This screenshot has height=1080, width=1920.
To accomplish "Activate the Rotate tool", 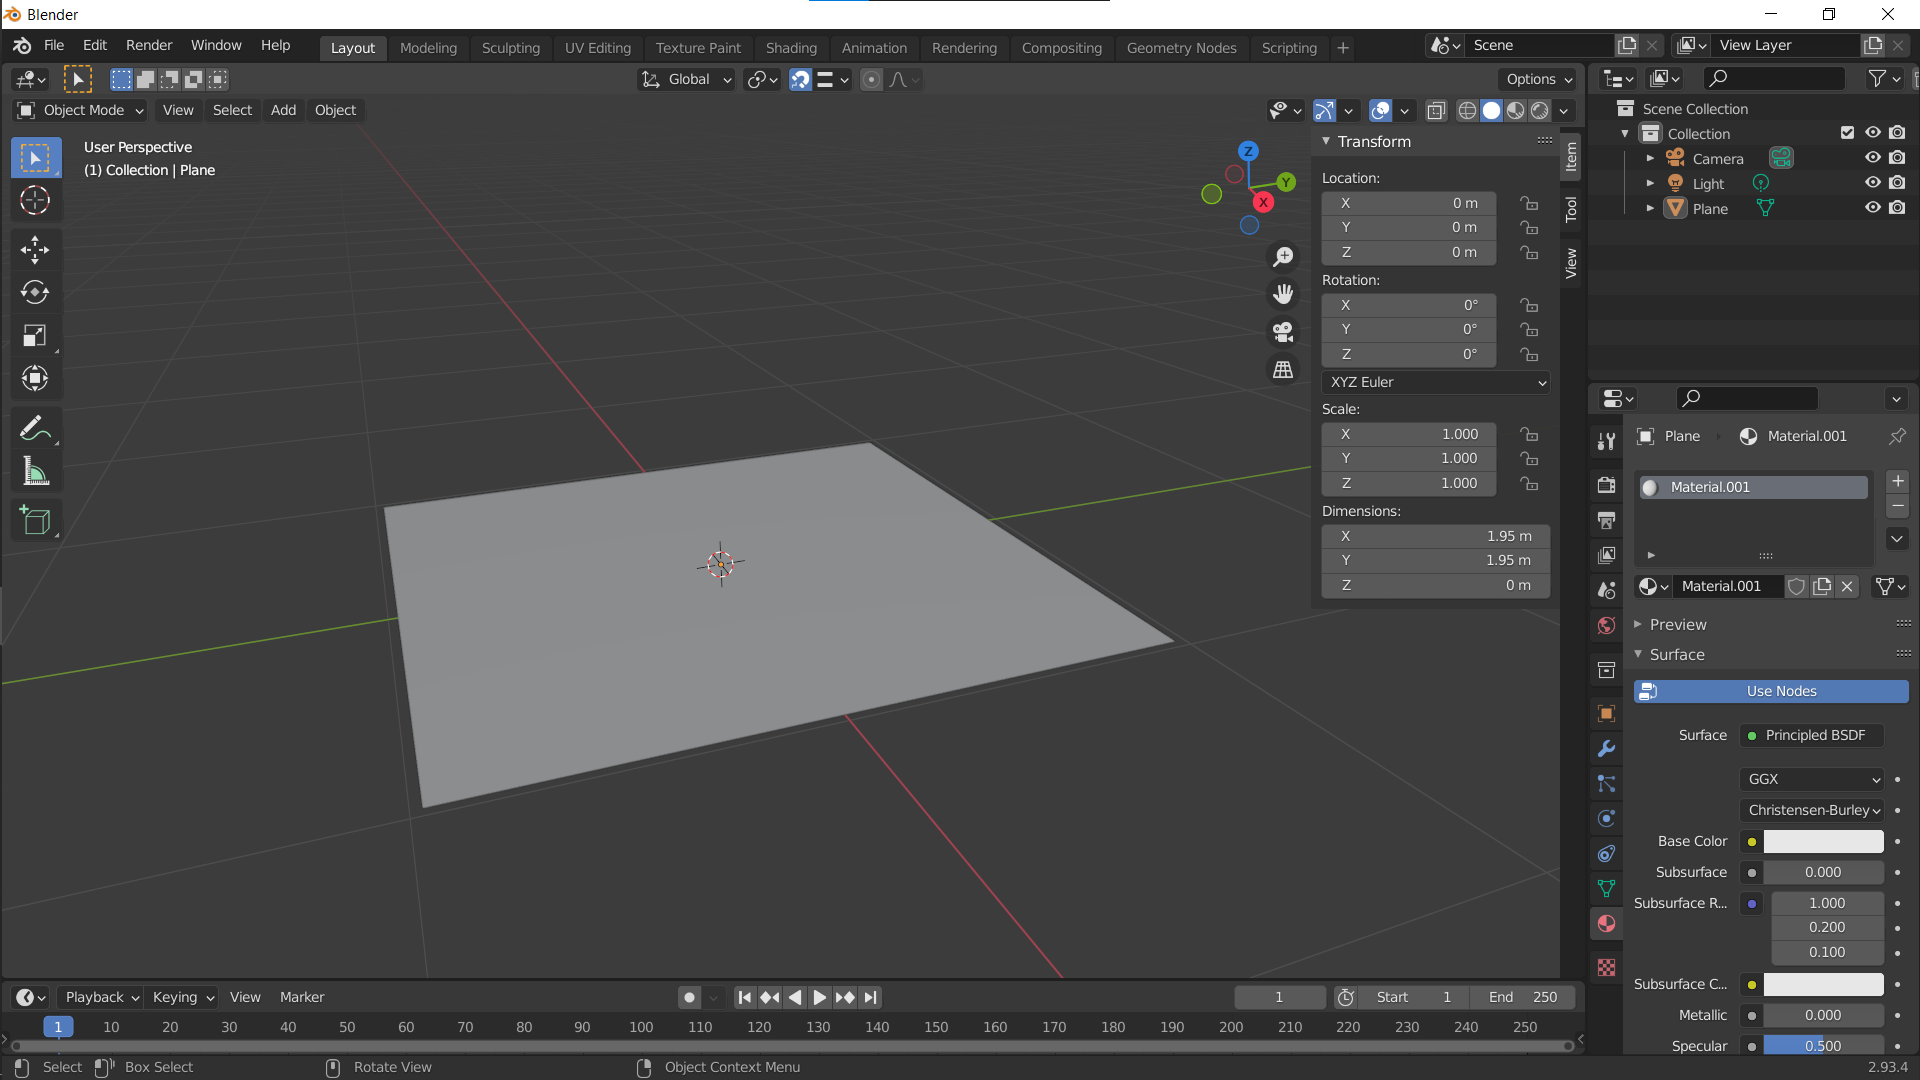I will [x=35, y=292].
